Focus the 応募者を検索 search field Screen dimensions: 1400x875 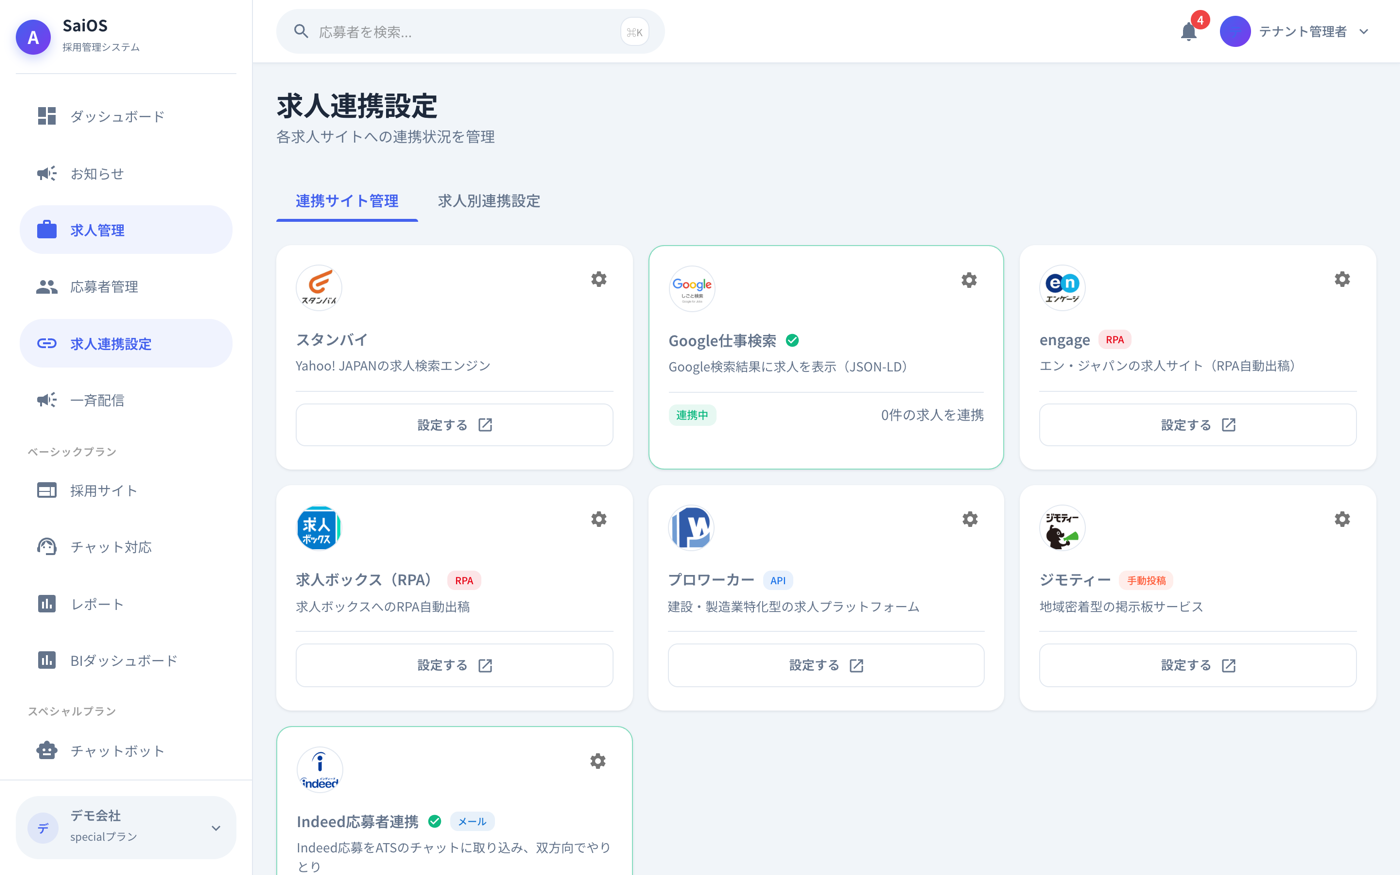pyautogui.click(x=470, y=32)
